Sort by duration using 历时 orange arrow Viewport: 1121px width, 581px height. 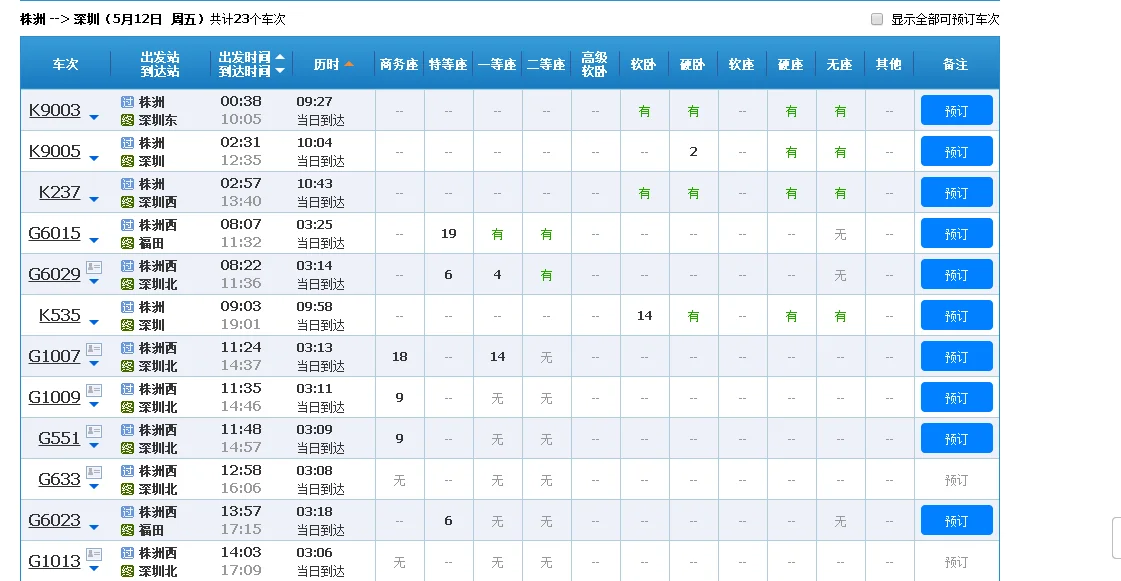pyautogui.click(x=349, y=64)
